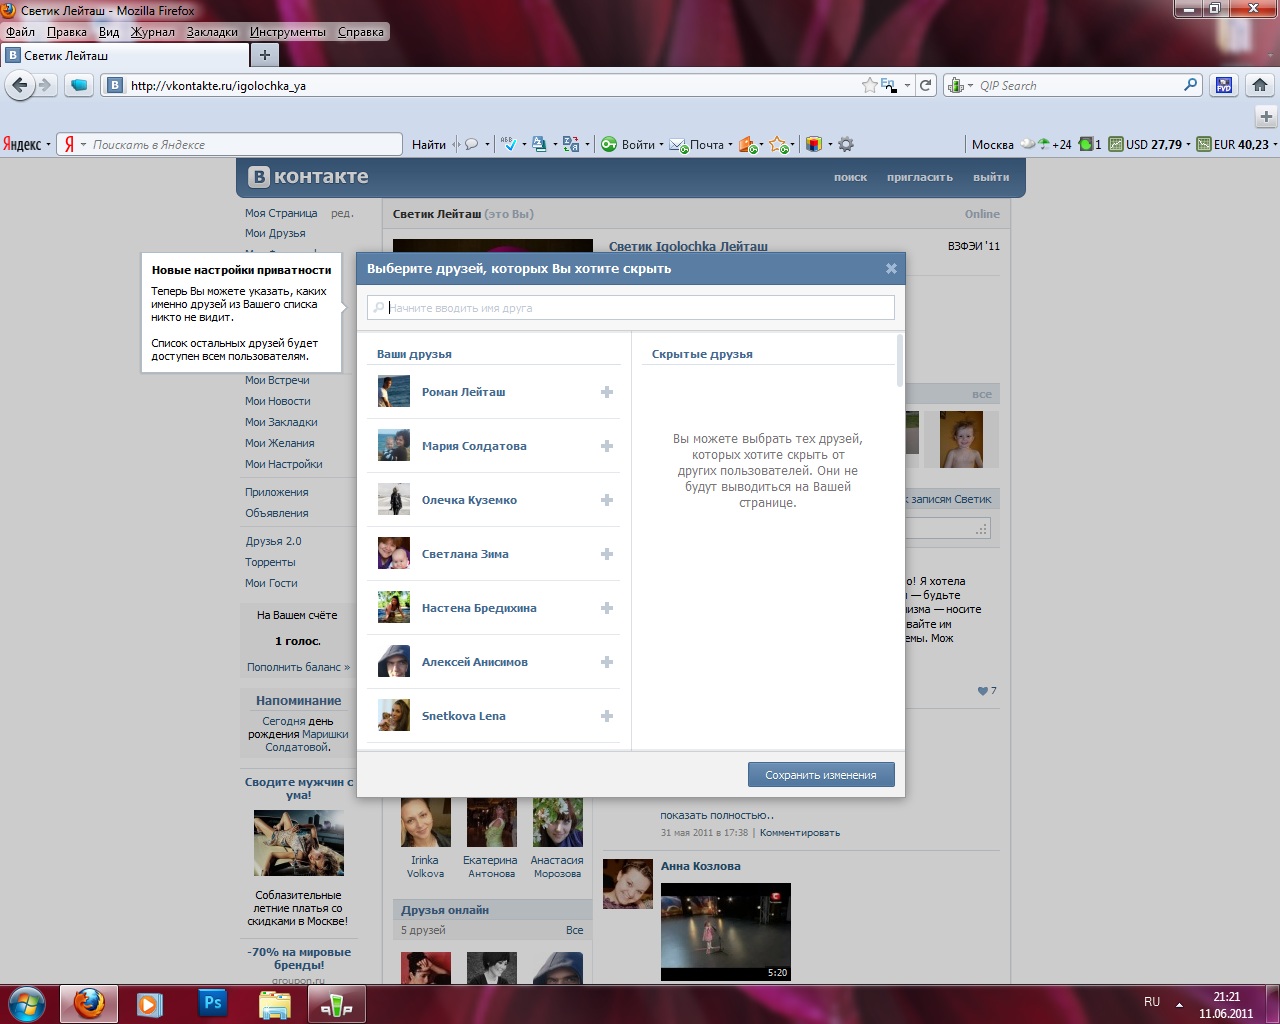The width and height of the screenshot is (1280, 1024).
Task: Open the Firefox home page icon
Action: [x=1260, y=85]
